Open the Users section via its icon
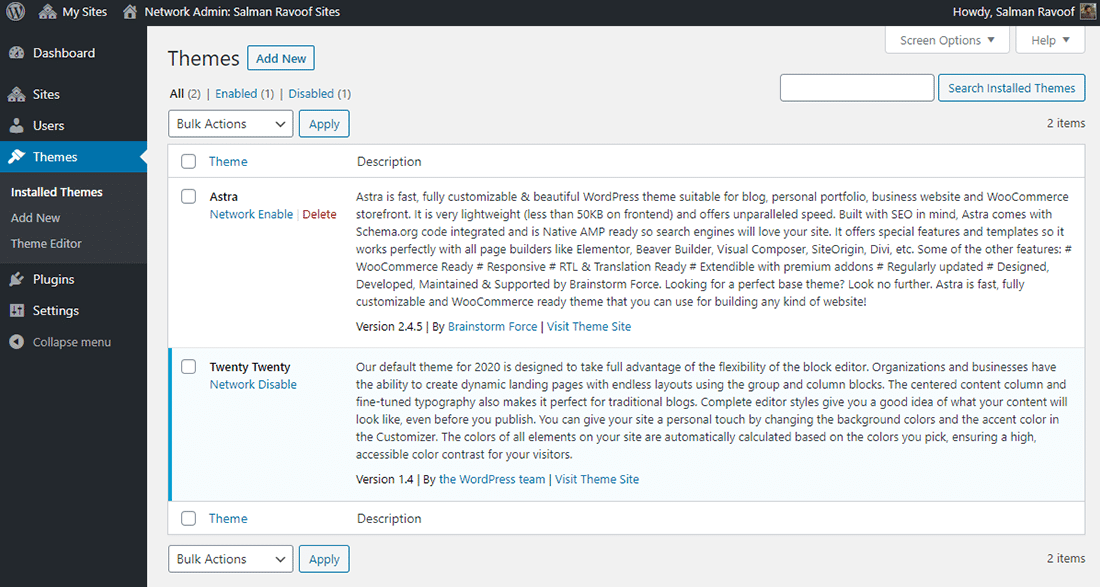 click(18, 124)
